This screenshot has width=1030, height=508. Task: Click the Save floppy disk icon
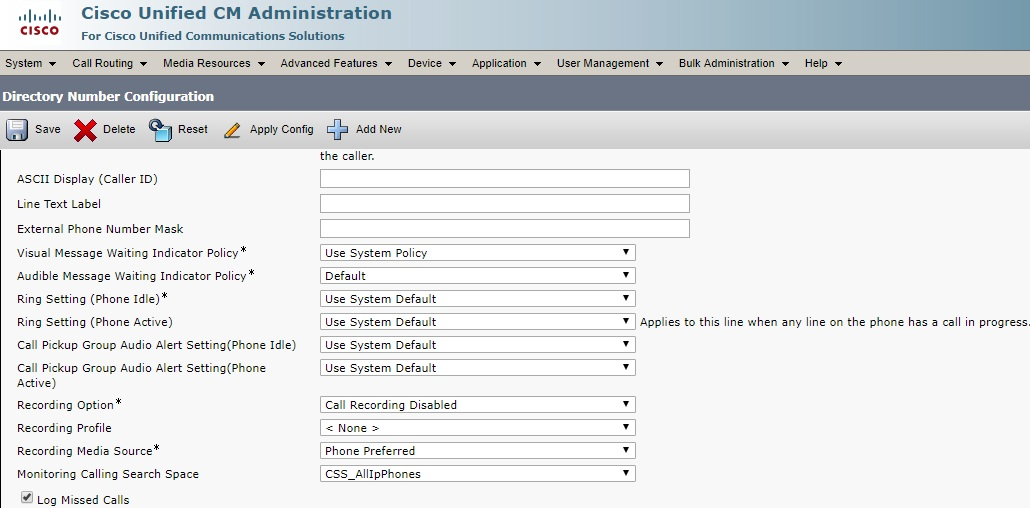tap(17, 130)
